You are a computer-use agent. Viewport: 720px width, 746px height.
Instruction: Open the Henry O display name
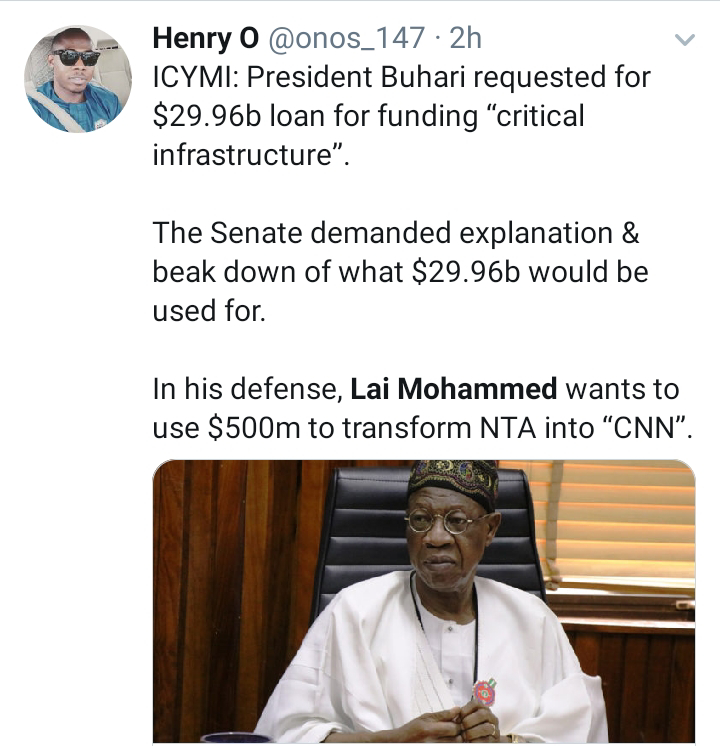[x=206, y=38]
